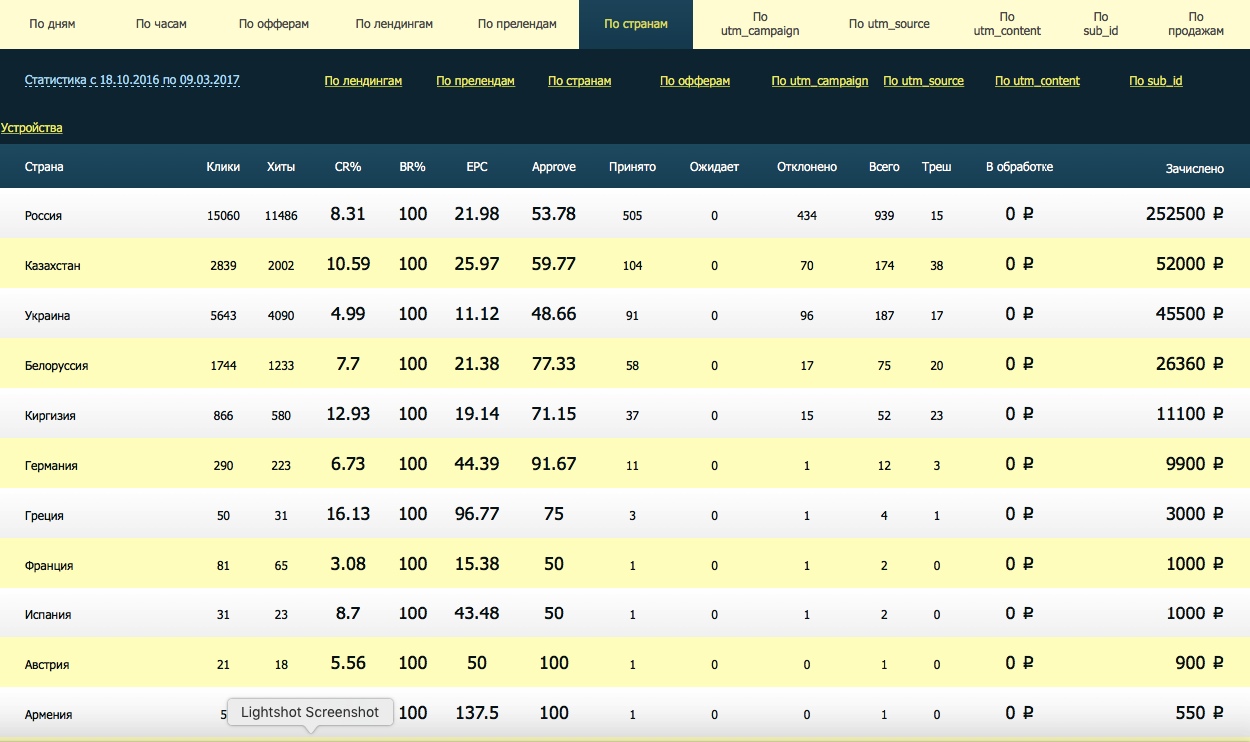1250x742 pixels.
Task: Click Киргизия CR% value 12.93
Action: pyautogui.click(x=348, y=414)
